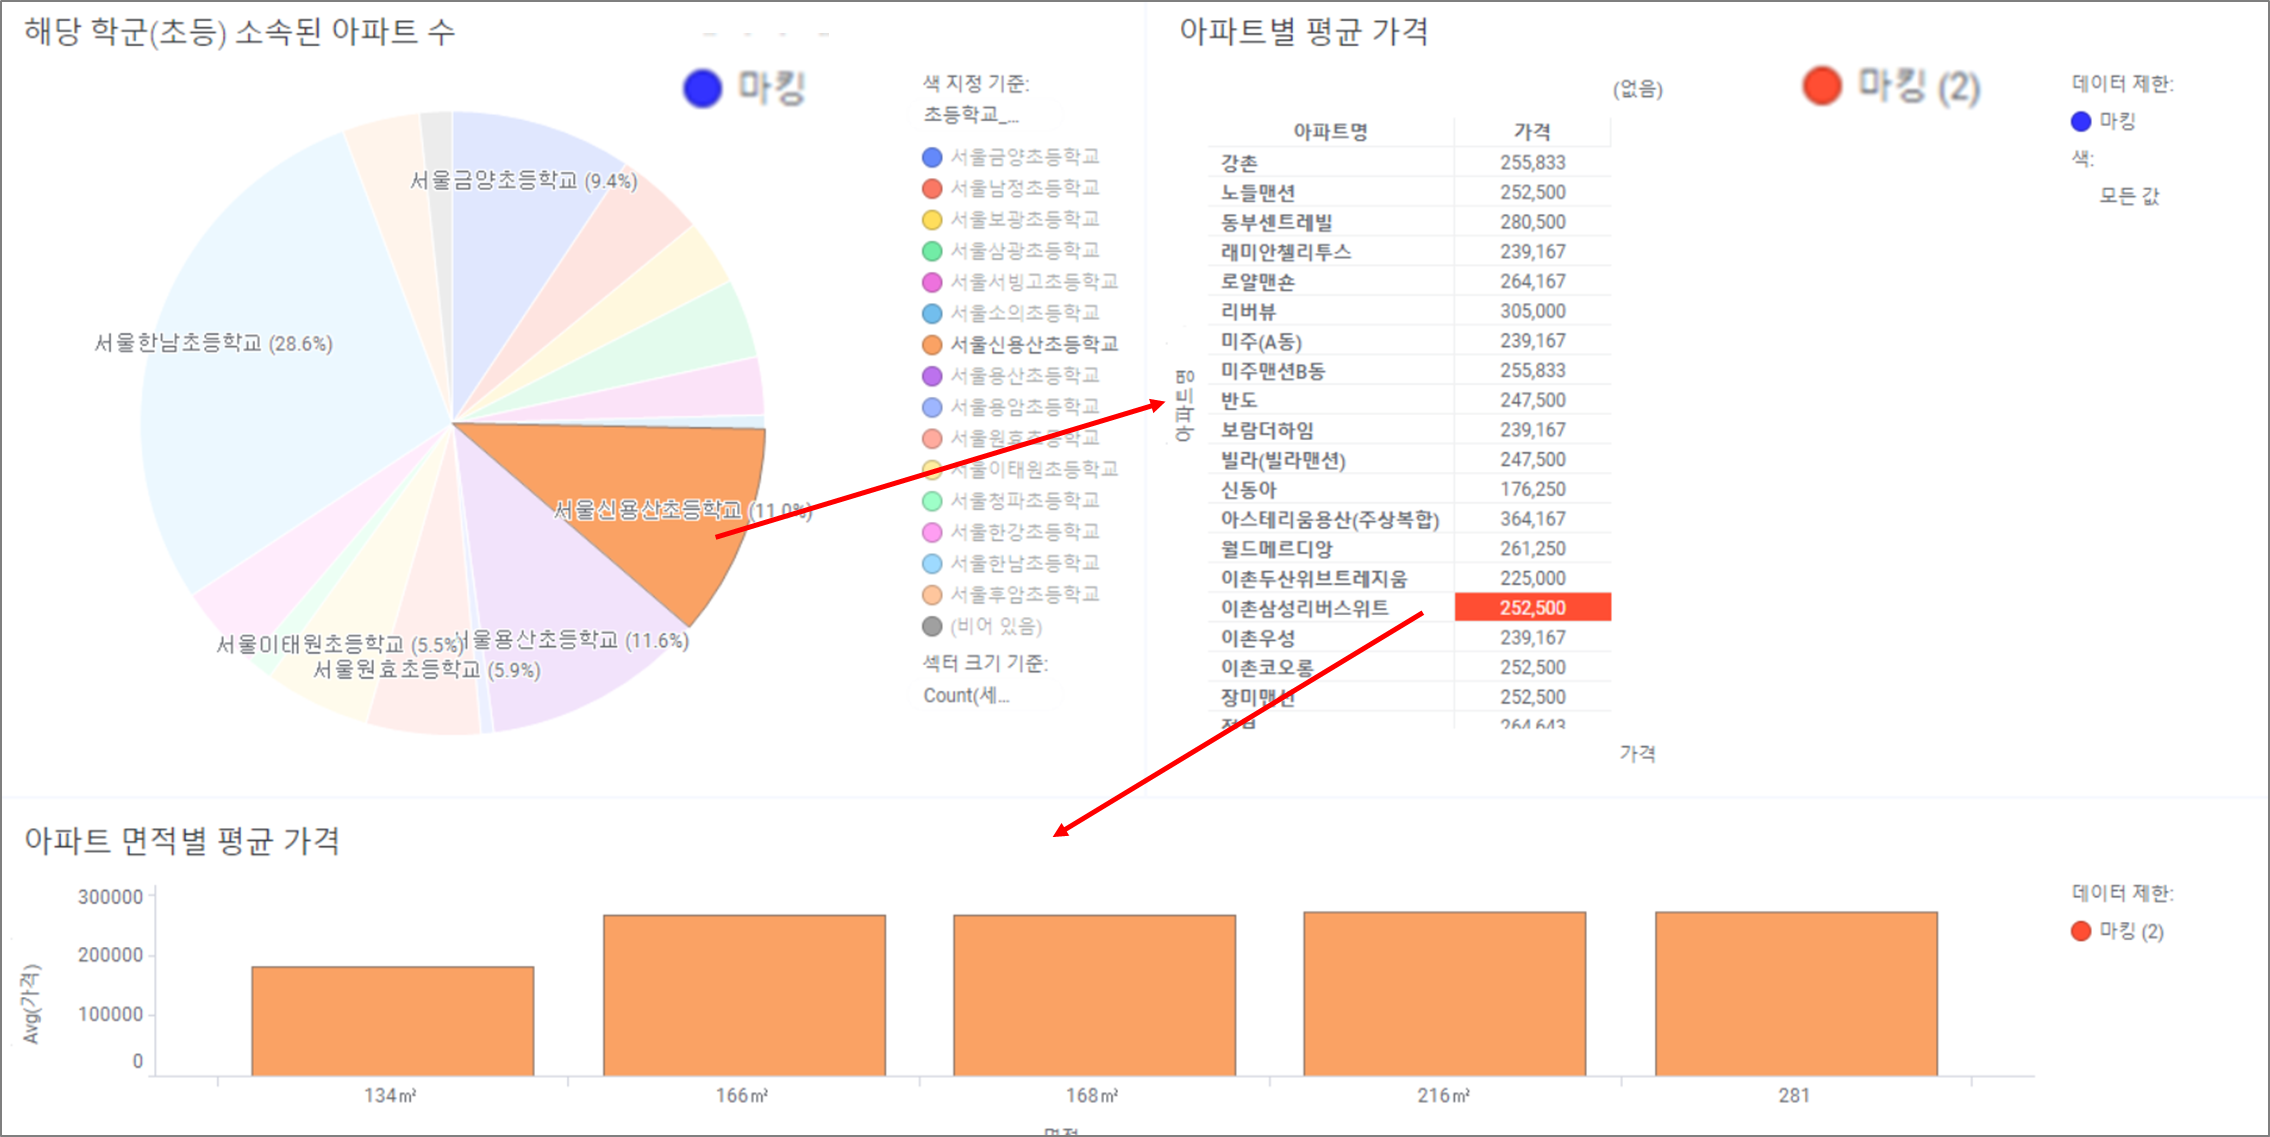The width and height of the screenshot is (2270, 1137).
Task: Open the 모든 값 color selector
Action: [2128, 196]
